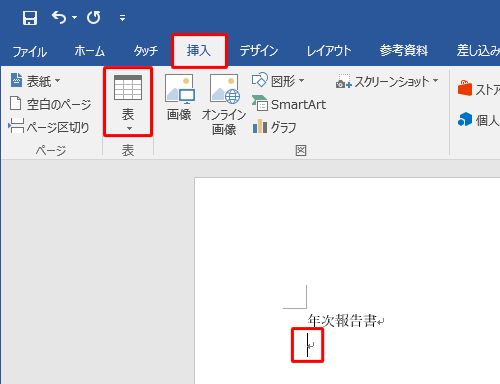
Task: Insert a 空白のページ blank page
Action: tap(51, 104)
